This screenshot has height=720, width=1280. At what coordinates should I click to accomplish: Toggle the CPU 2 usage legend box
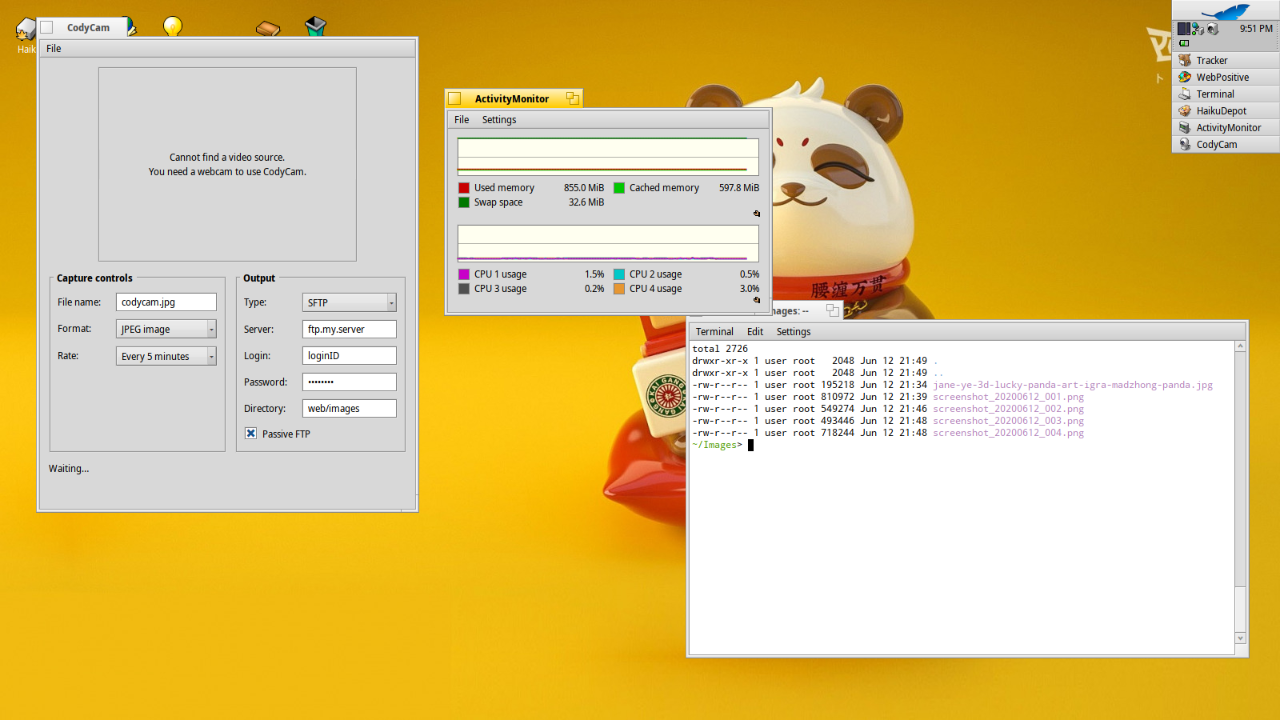619,274
